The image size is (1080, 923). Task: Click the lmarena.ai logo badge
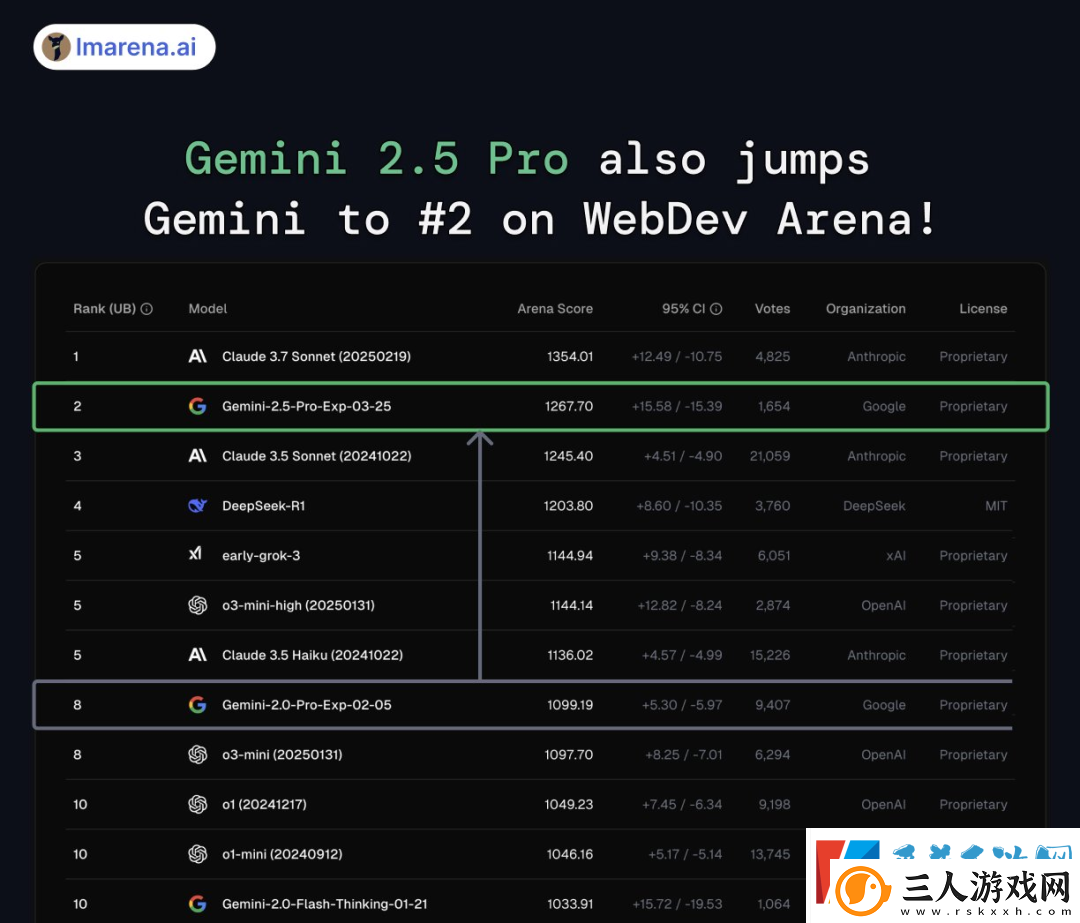coord(124,47)
